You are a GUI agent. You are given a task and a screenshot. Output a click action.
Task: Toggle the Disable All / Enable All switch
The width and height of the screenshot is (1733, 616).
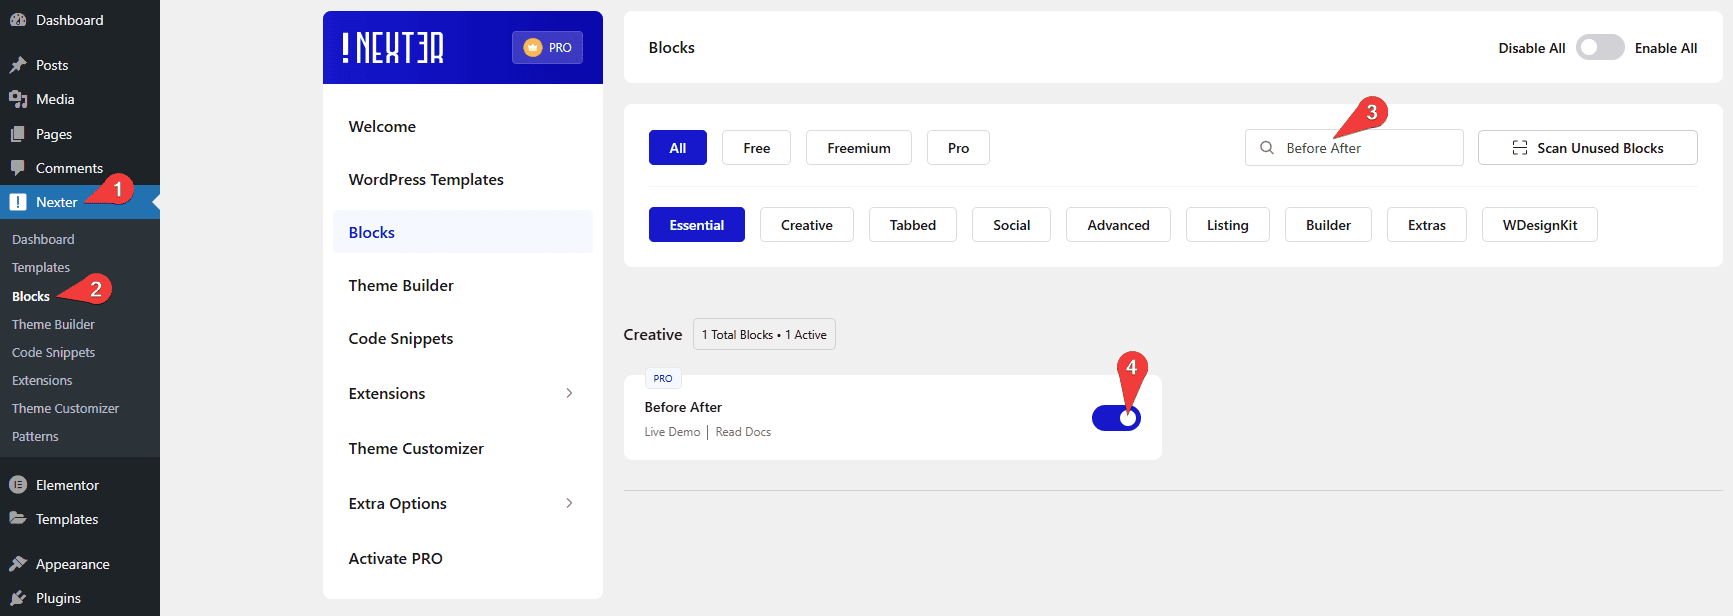tap(1599, 48)
